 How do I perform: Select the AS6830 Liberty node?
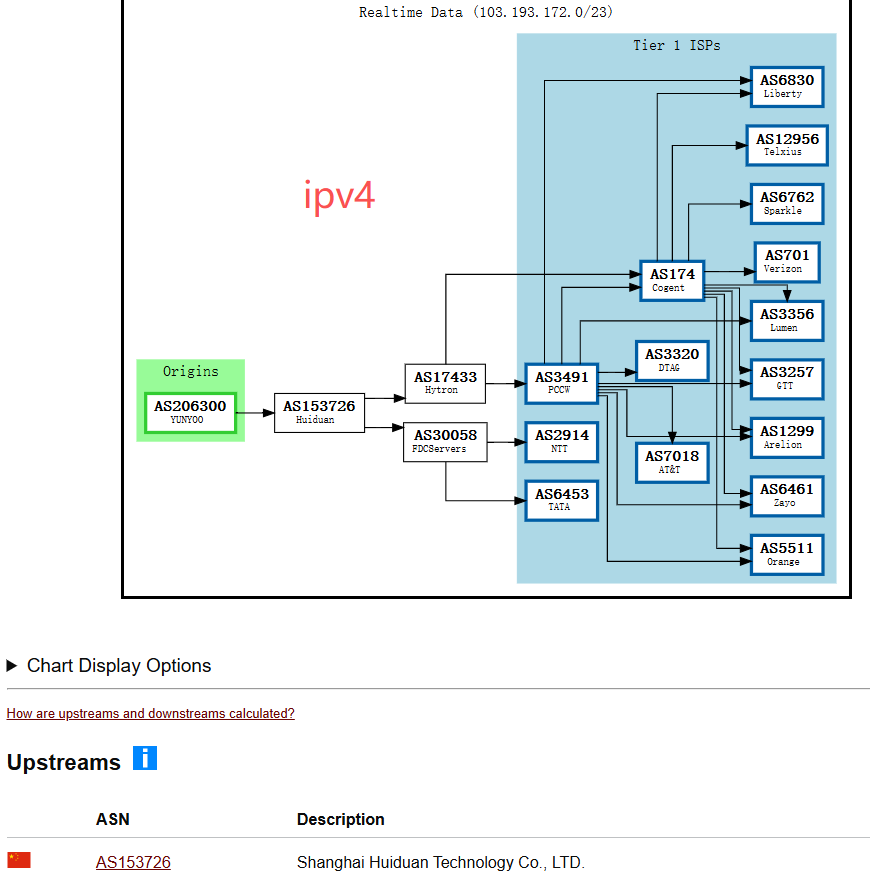tap(787, 87)
